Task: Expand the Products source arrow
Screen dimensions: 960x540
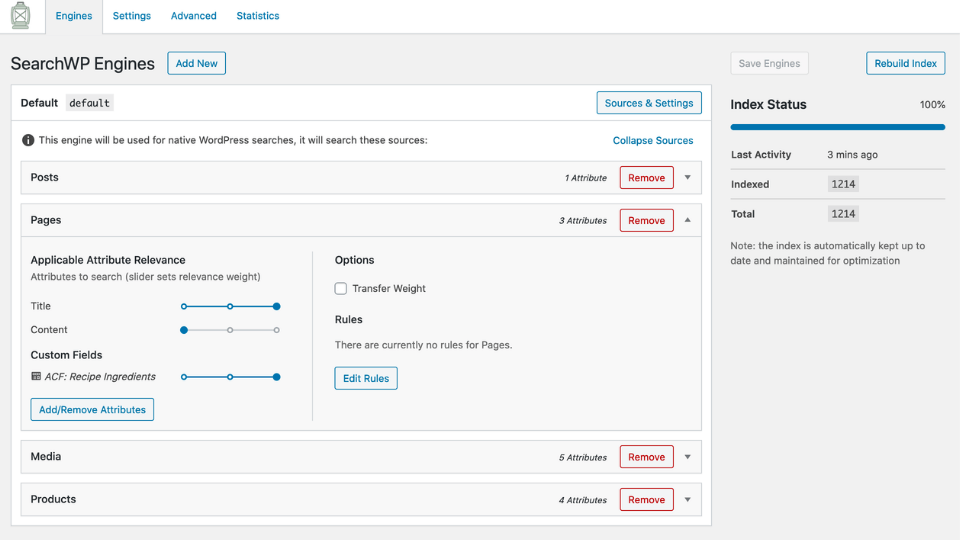Action: 688,500
